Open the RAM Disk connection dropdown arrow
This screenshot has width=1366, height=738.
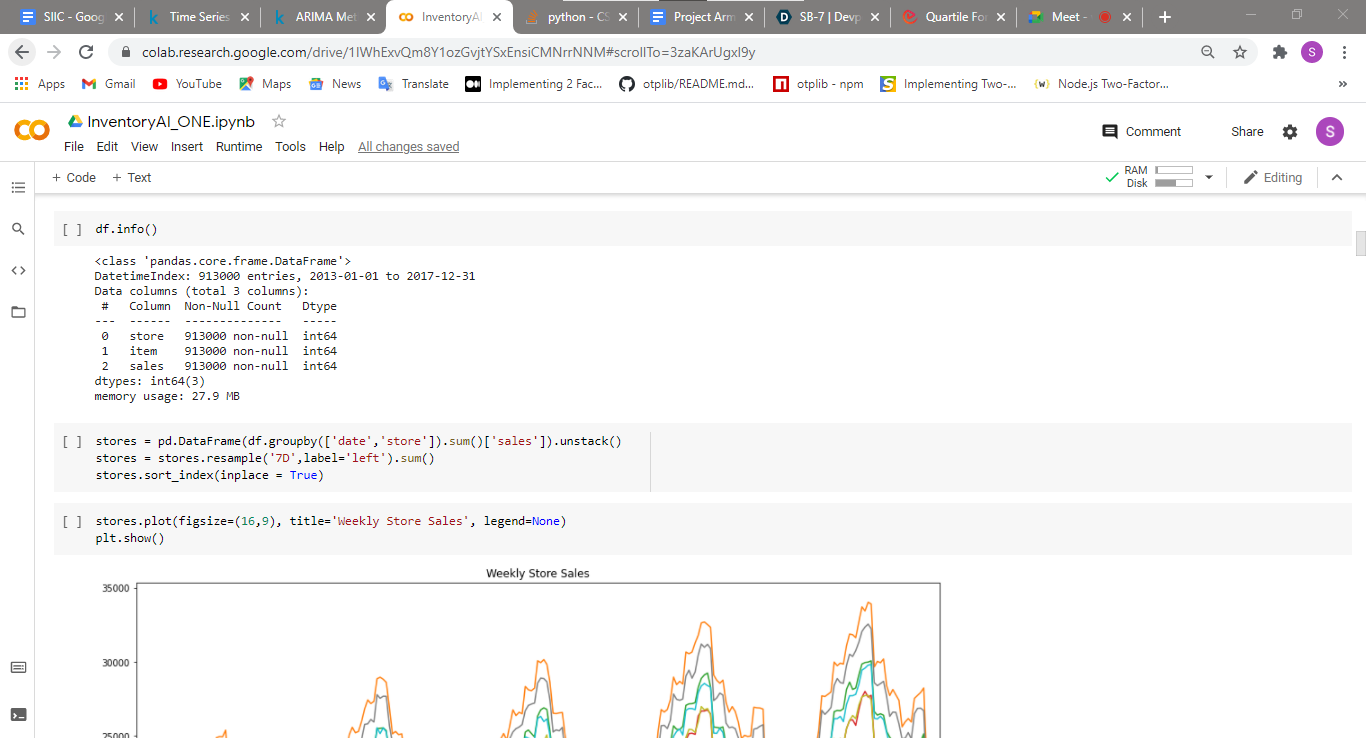pos(1208,177)
